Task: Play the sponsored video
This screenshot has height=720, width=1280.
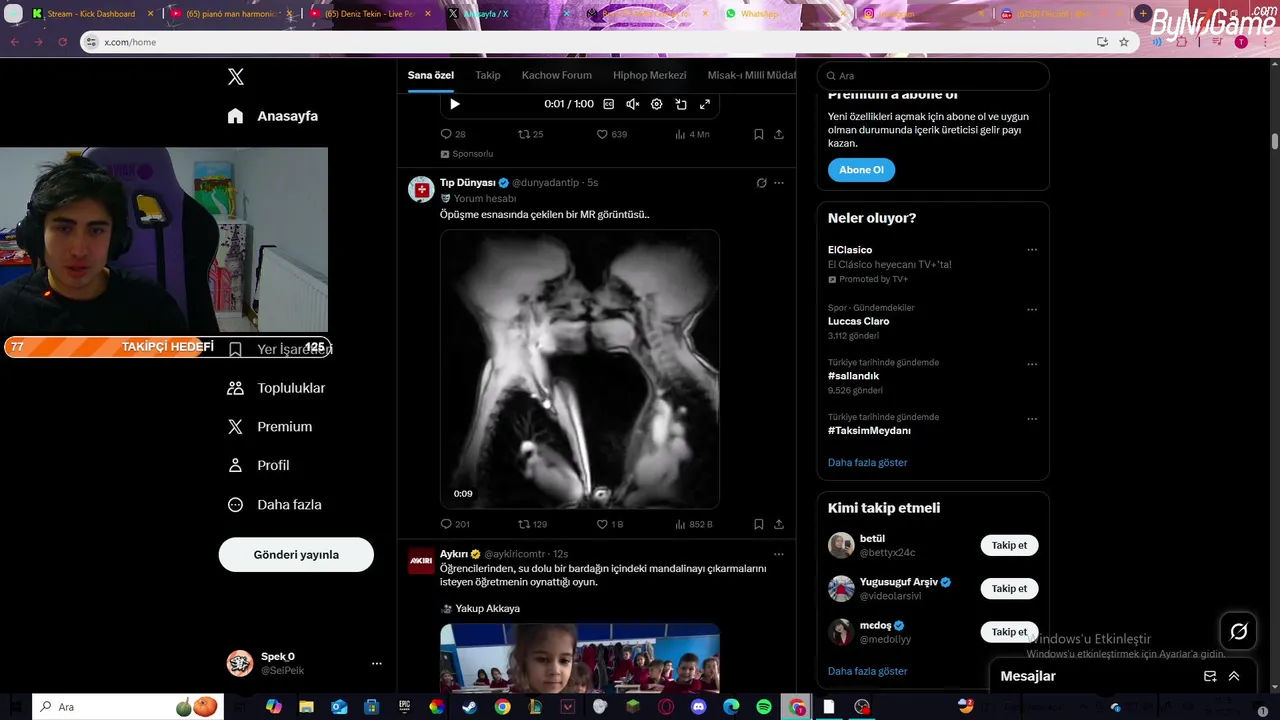Action: click(455, 104)
